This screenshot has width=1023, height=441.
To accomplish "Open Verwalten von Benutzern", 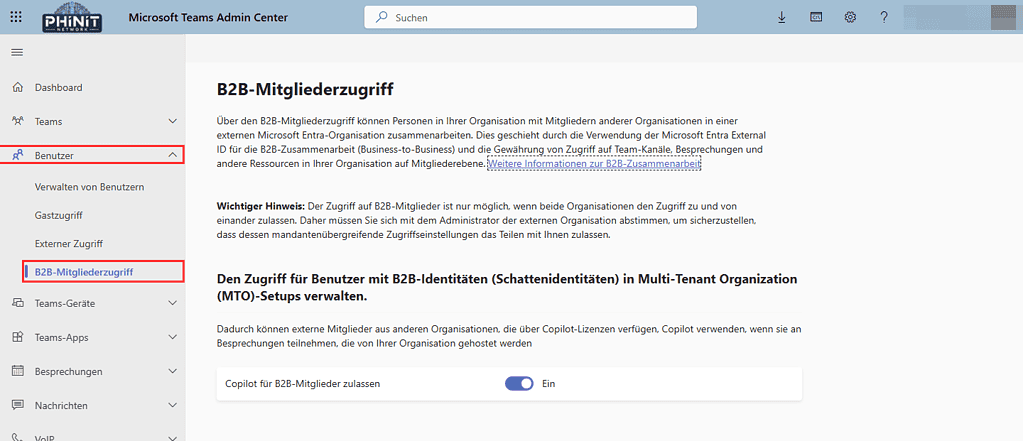I will (90, 188).
